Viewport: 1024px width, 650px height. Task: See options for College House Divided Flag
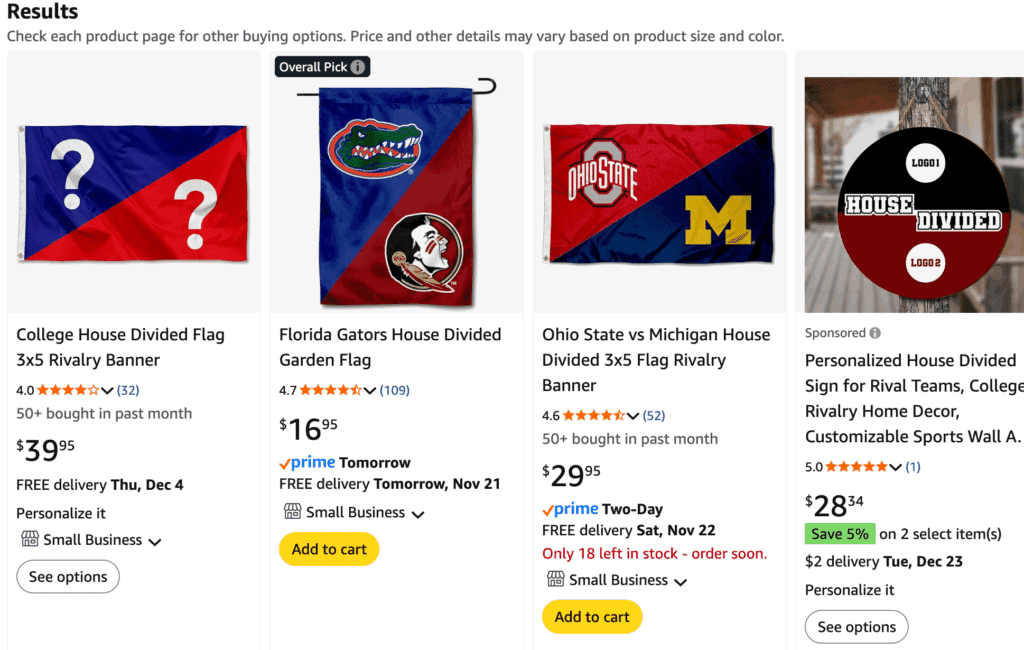click(x=68, y=577)
